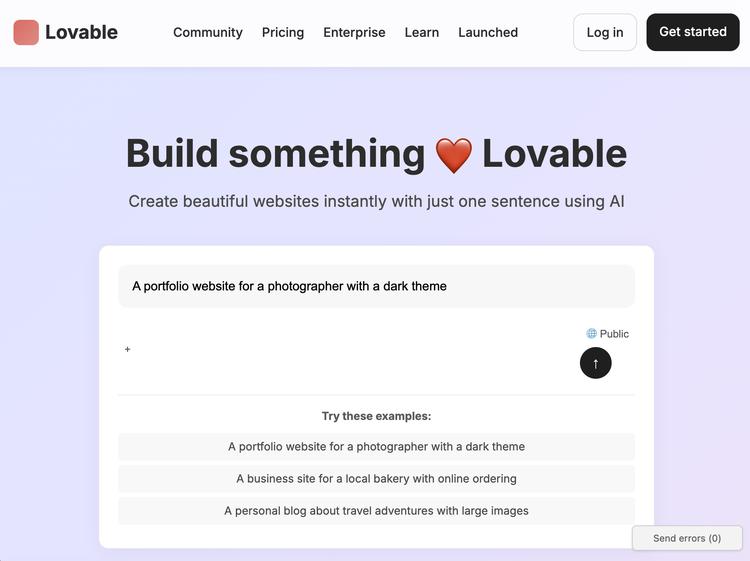Click the Log in button
This screenshot has height=561, width=750.
605,32
